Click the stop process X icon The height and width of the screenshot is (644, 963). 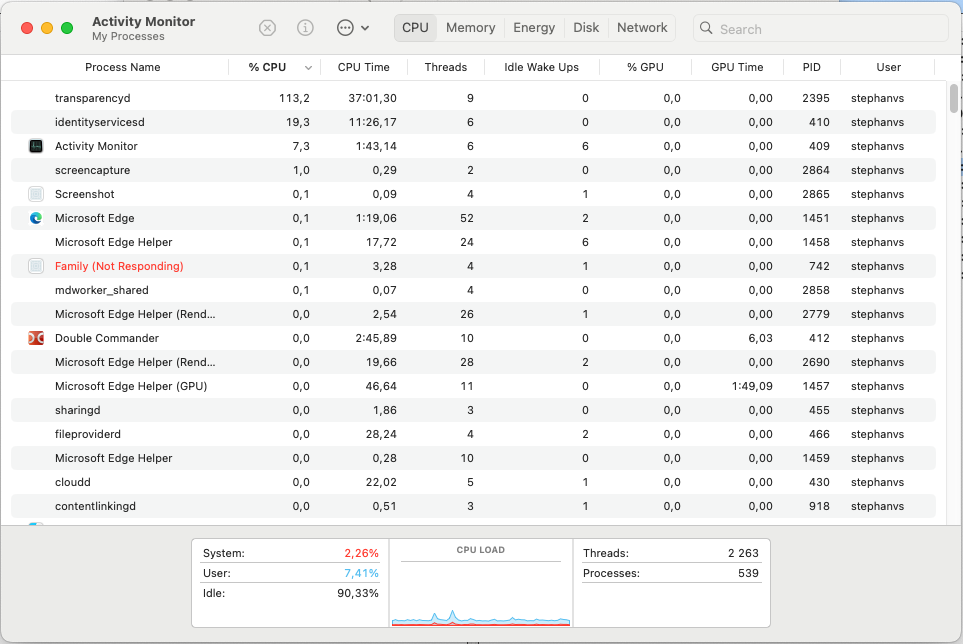point(267,28)
